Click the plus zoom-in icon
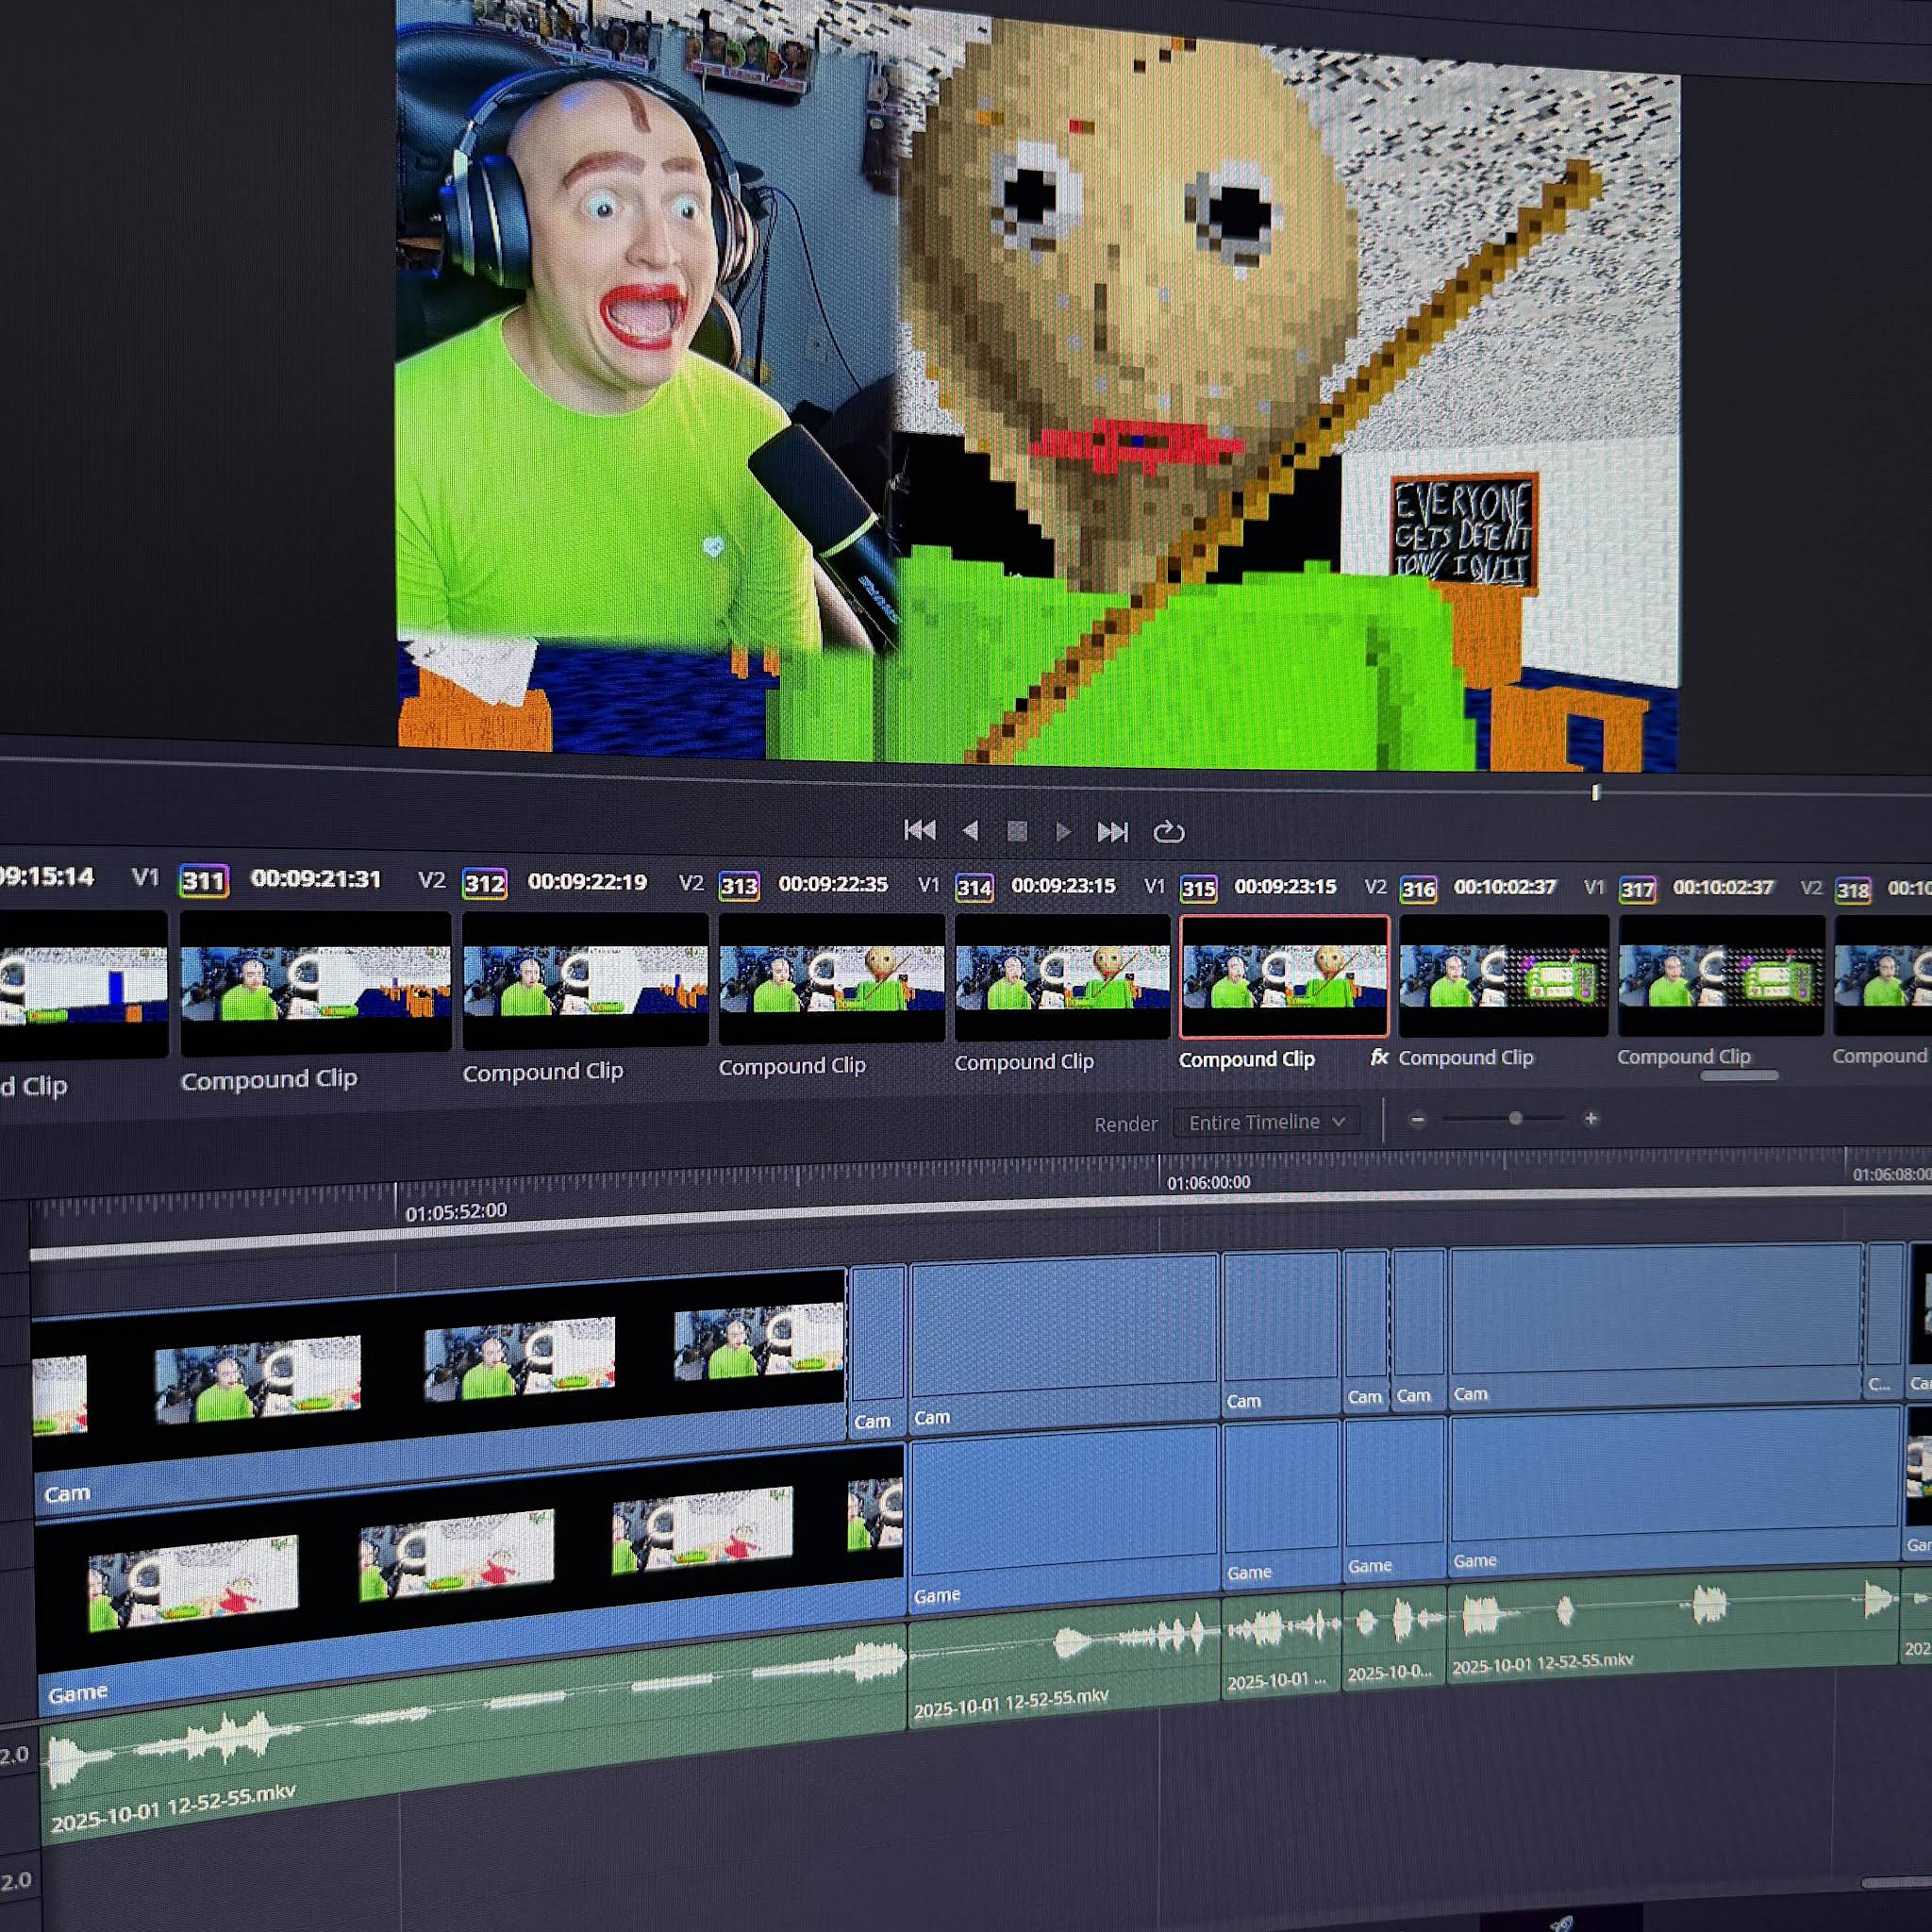Image resolution: width=1932 pixels, height=1932 pixels. tap(1591, 1118)
